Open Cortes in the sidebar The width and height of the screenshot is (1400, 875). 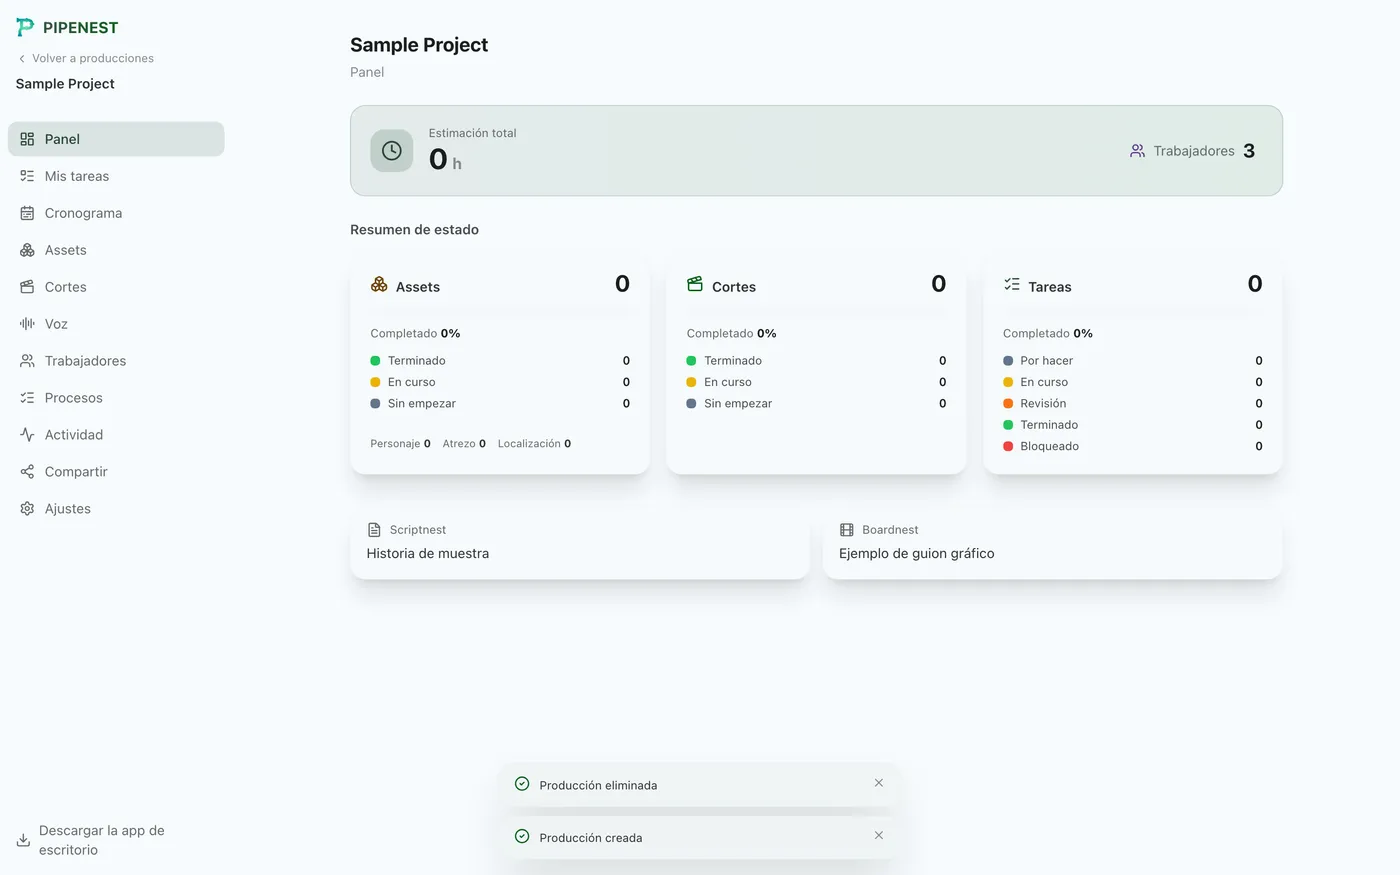tap(116, 287)
